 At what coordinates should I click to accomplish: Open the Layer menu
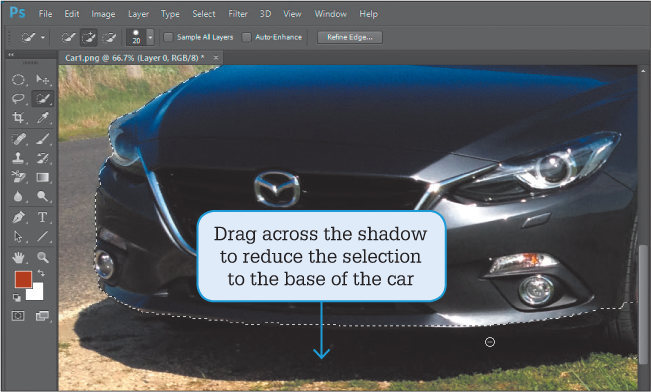click(x=138, y=14)
